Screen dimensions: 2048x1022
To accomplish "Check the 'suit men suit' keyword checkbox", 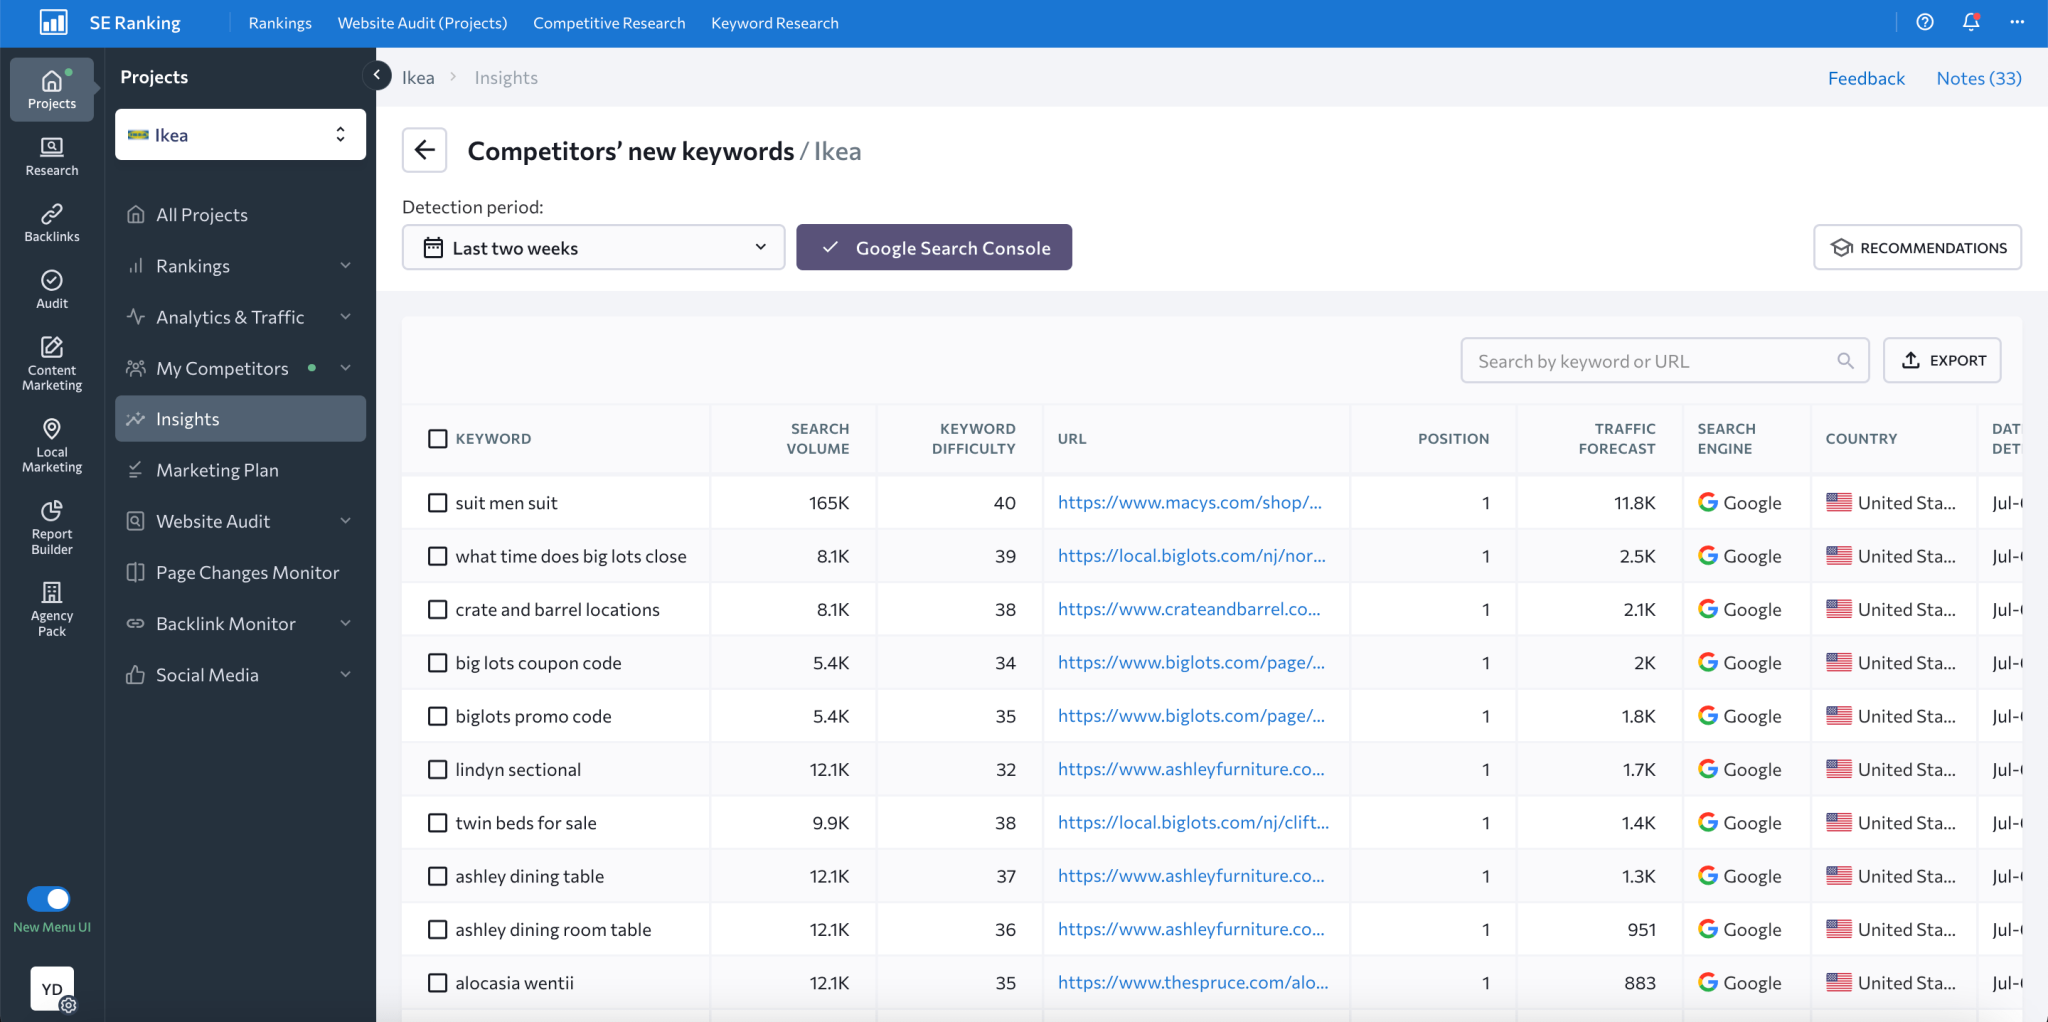I will coord(437,502).
